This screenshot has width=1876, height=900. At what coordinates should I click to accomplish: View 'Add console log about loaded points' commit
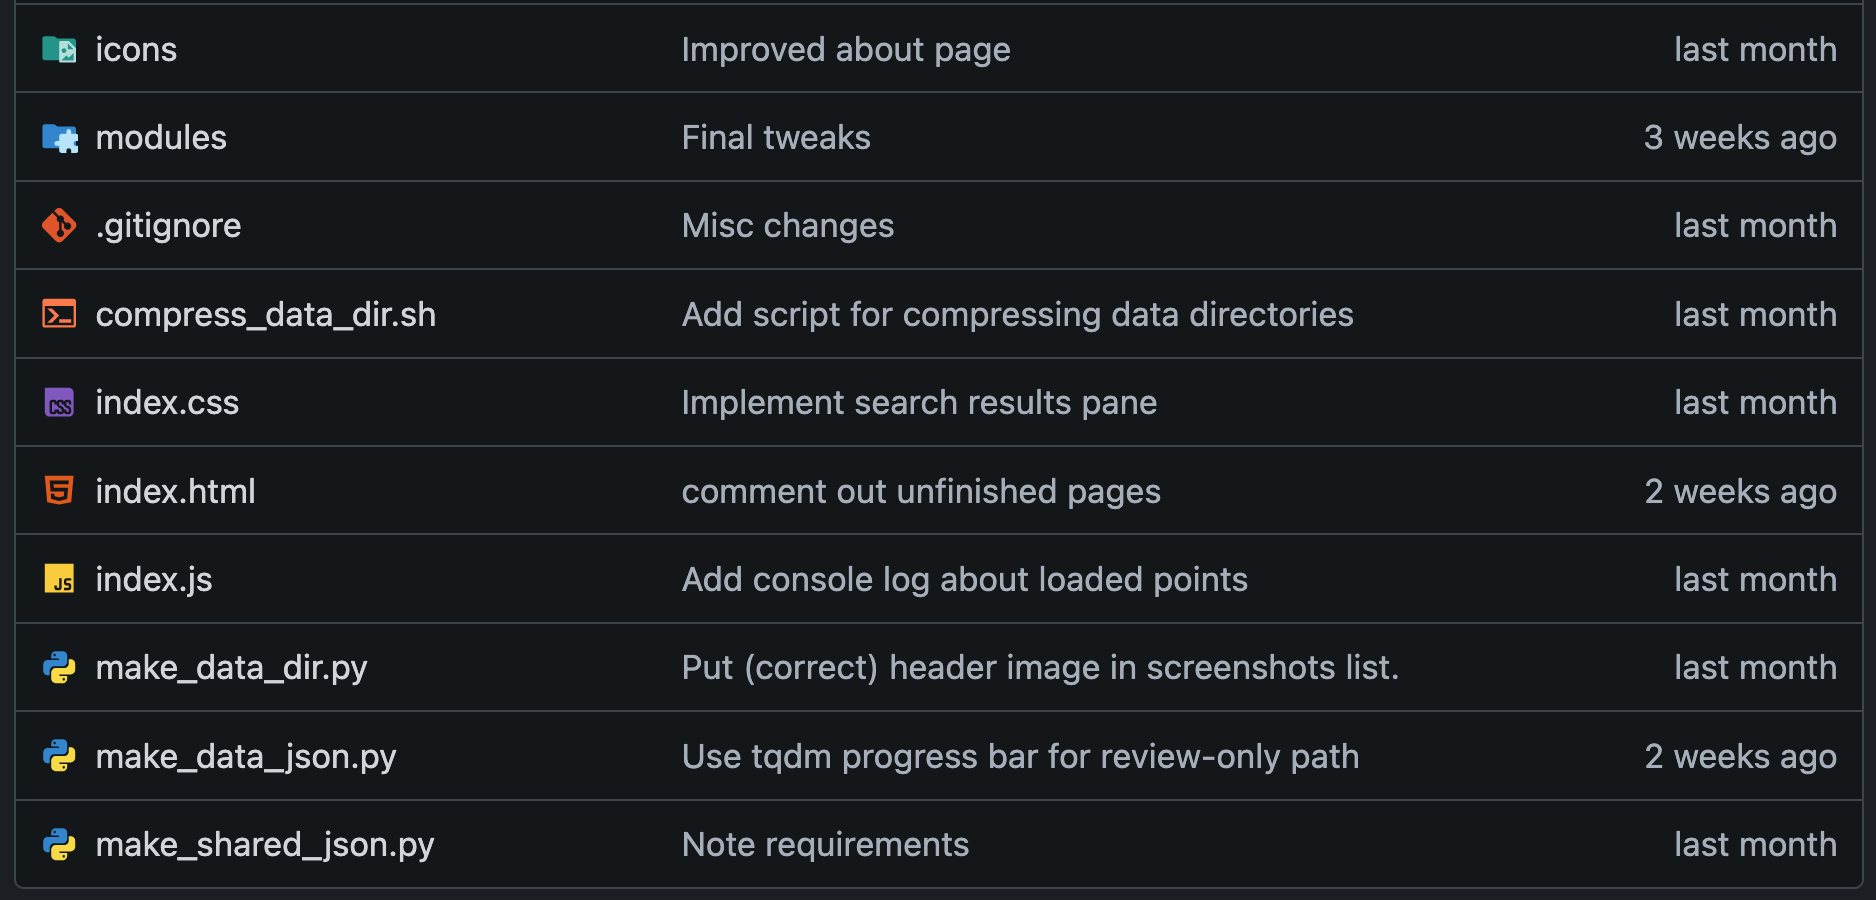click(x=964, y=580)
